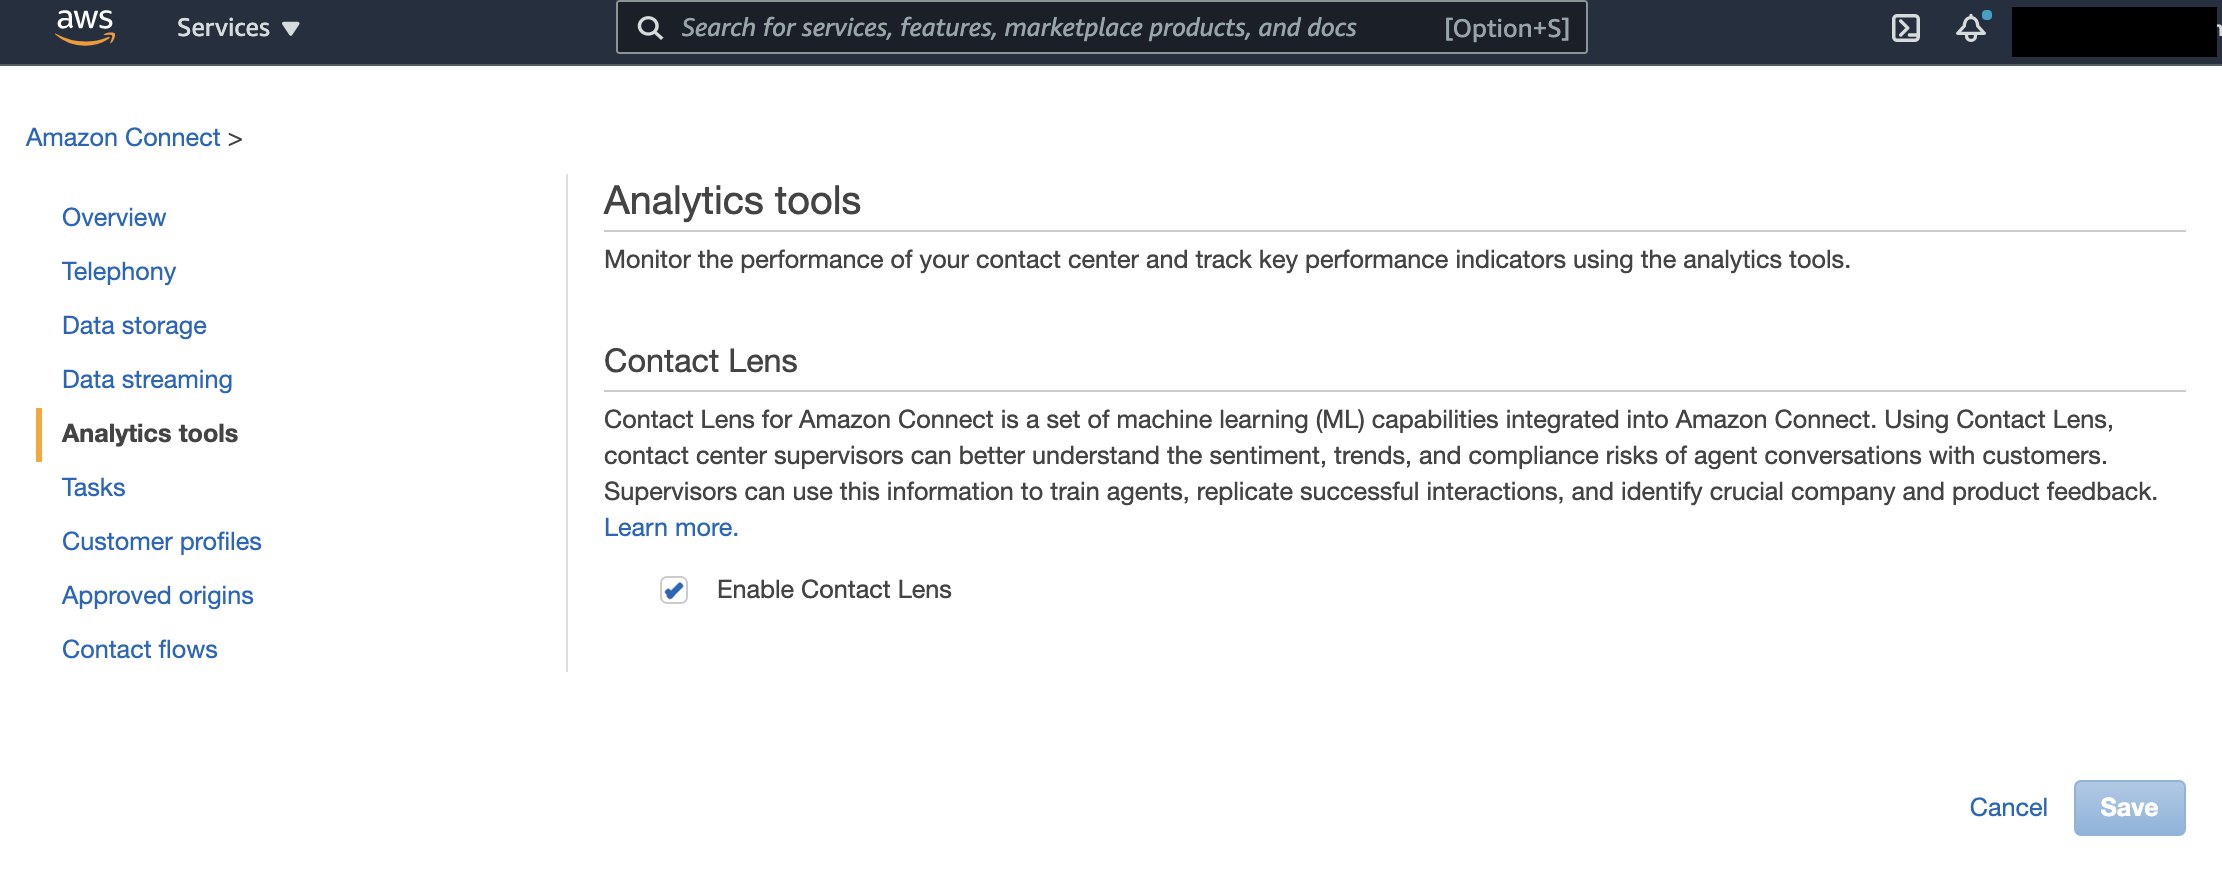
Task: Navigate to Tasks section
Action: 93,487
